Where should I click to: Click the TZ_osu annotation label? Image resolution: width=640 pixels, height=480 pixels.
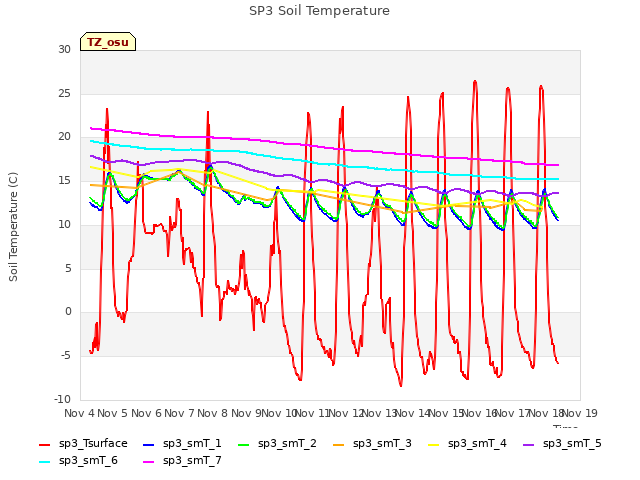pos(108,42)
